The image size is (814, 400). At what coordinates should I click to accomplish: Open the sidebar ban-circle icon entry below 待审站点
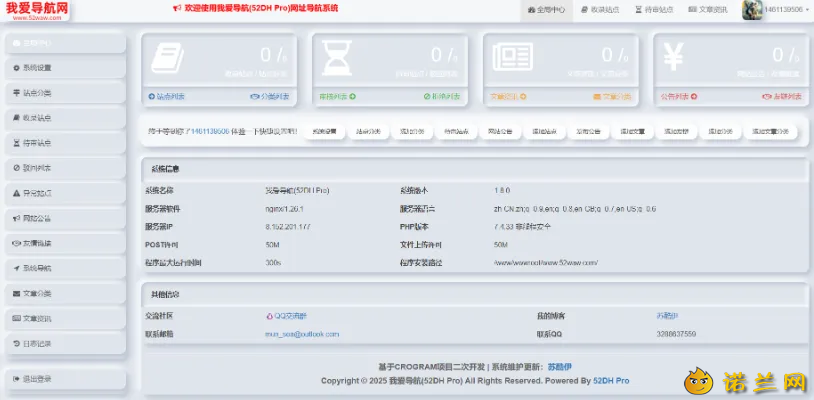pyautogui.click(x=16, y=168)
